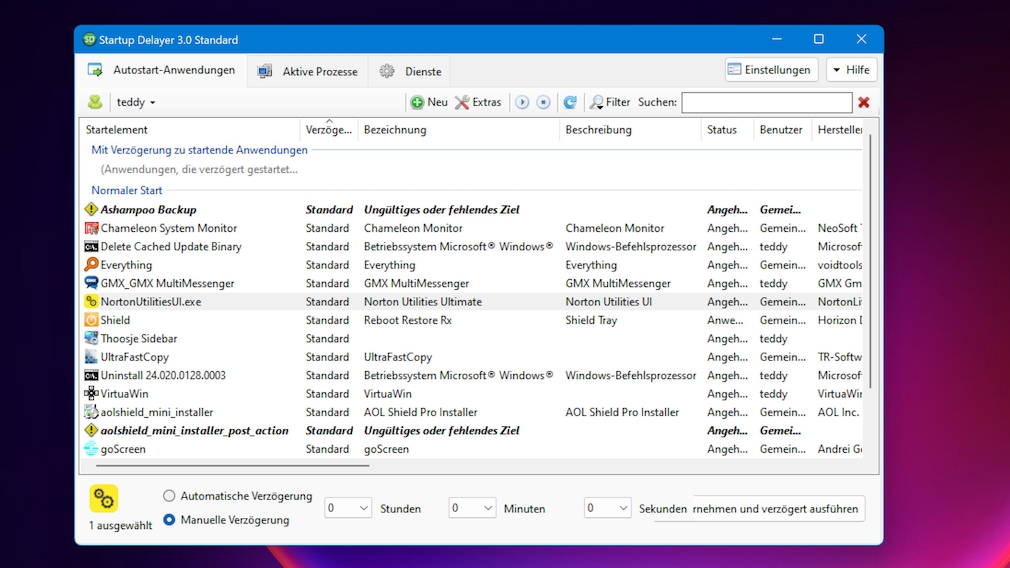This screenshot has height=568, width=1010.
Task: Click the Everything magnifier icon
Action: 91,265
